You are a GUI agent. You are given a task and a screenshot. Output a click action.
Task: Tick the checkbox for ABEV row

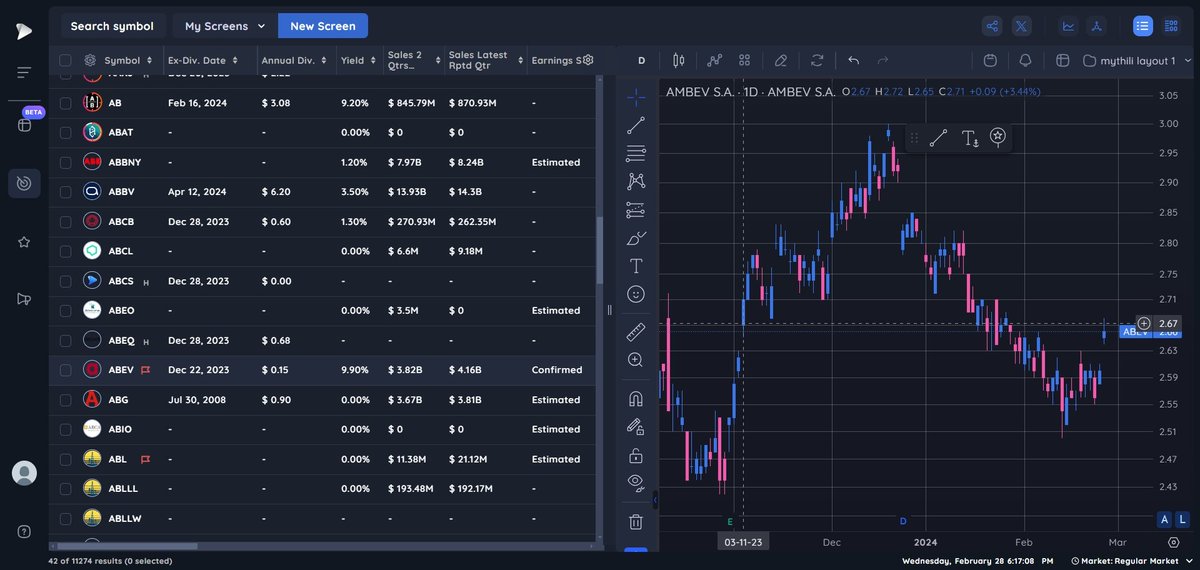click(65, 370)
